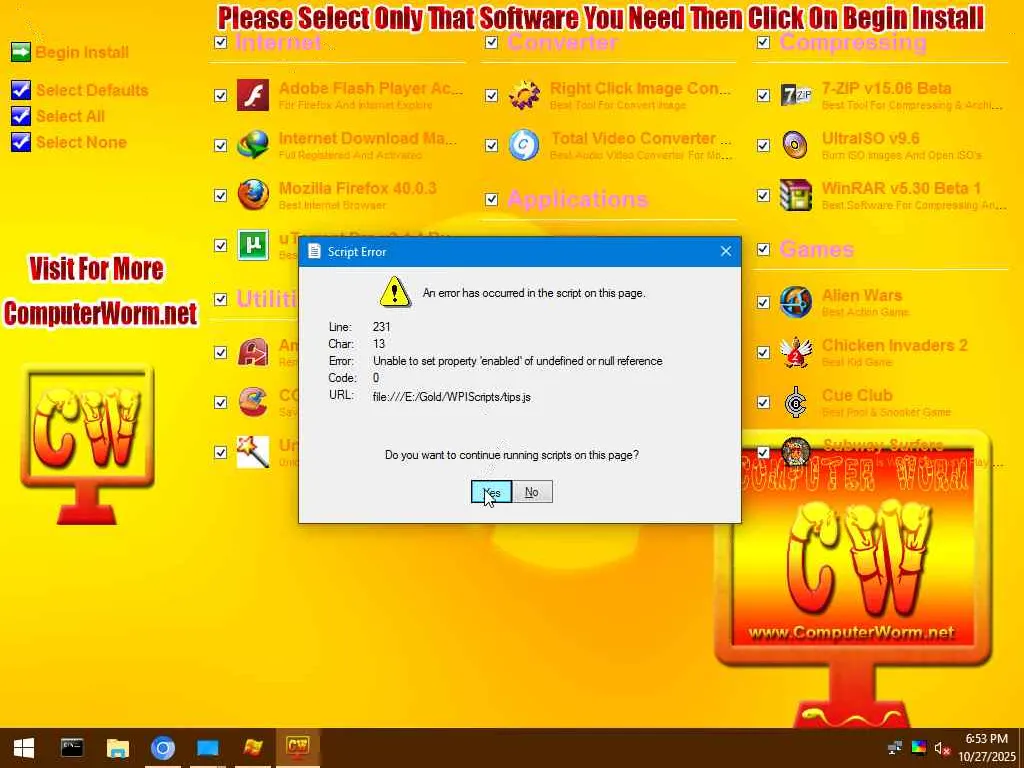Click the magic wand utility icon
Viewport: 1024px width, 768px height.
(x=253, y=453)
